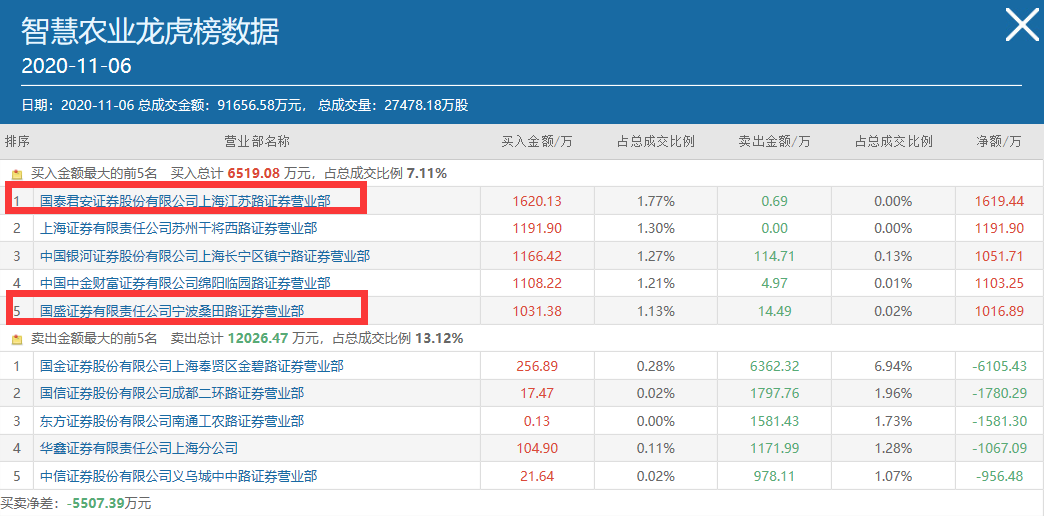The height and width of the screenshot is (516, 1048).
Task: Open 中国中金财富证券绵阳临园路营业部 link
Action: (184, 283)
